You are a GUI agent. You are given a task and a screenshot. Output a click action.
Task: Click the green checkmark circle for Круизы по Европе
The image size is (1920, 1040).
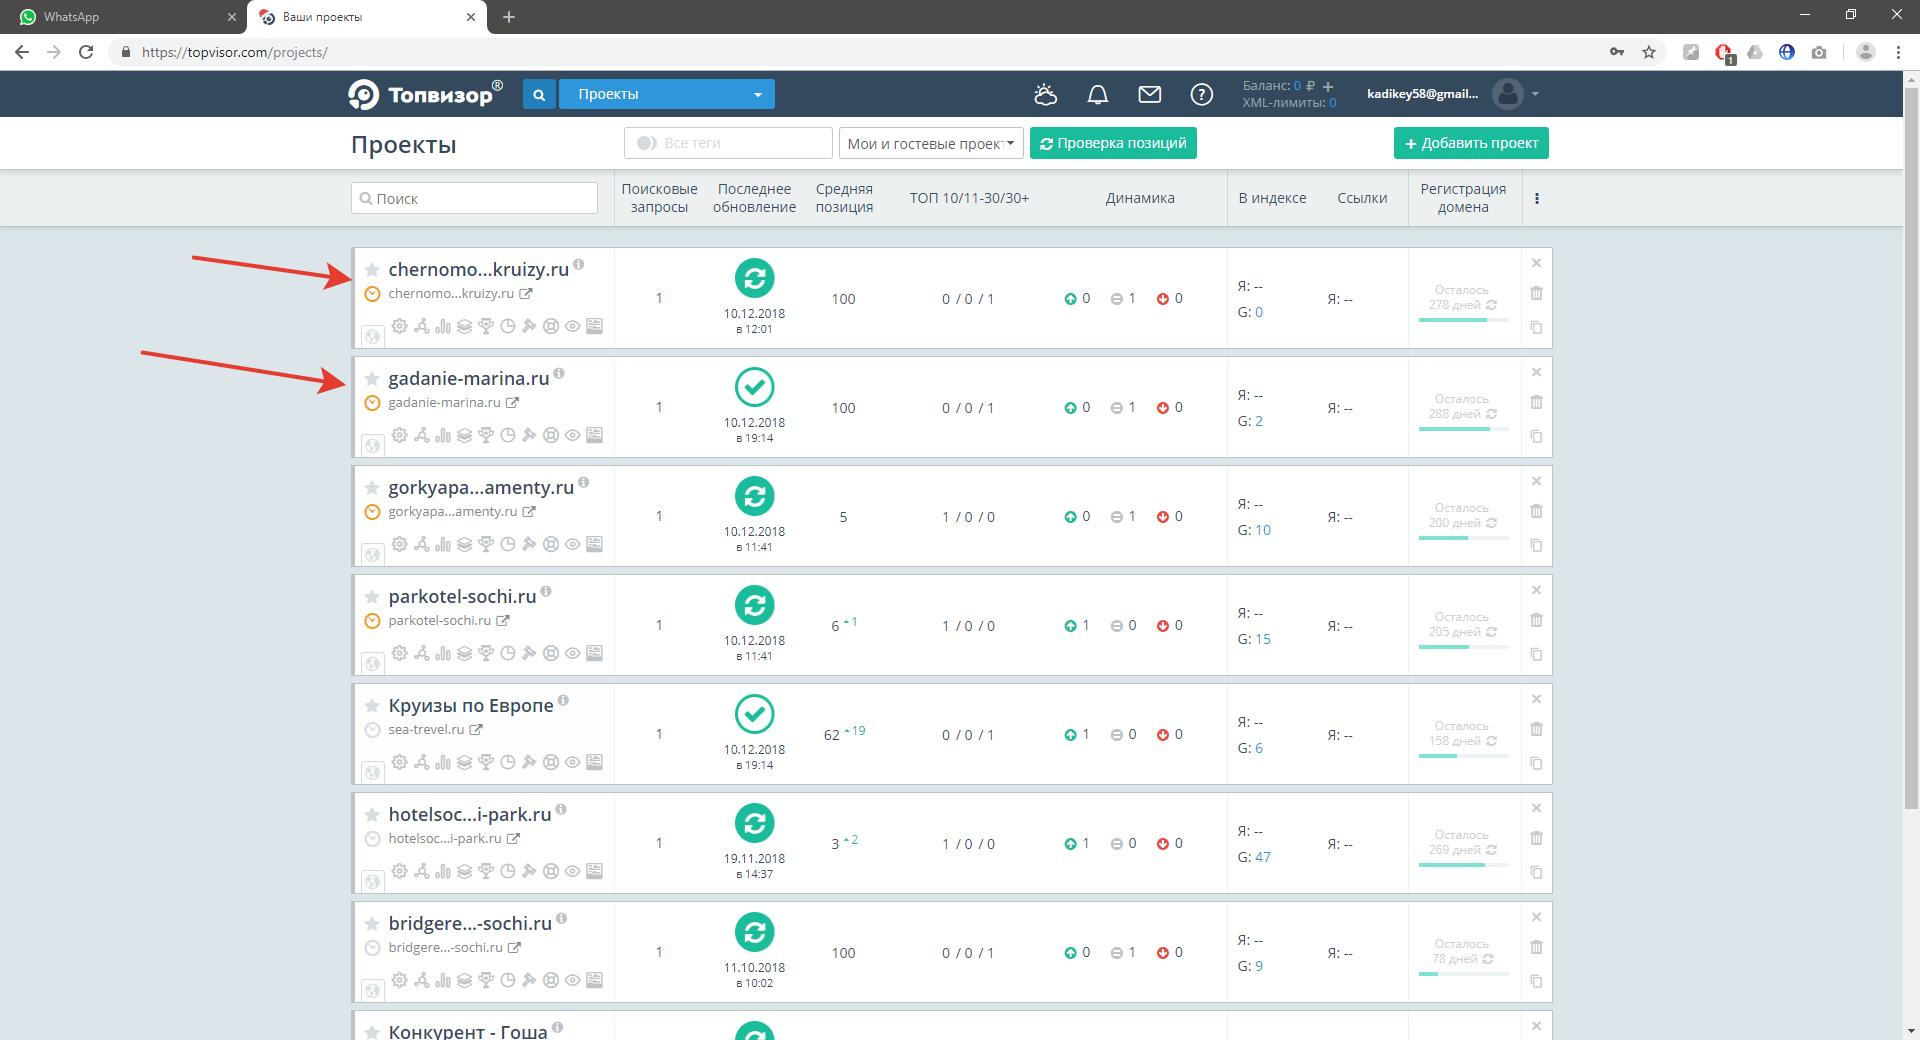pos(754,714)
